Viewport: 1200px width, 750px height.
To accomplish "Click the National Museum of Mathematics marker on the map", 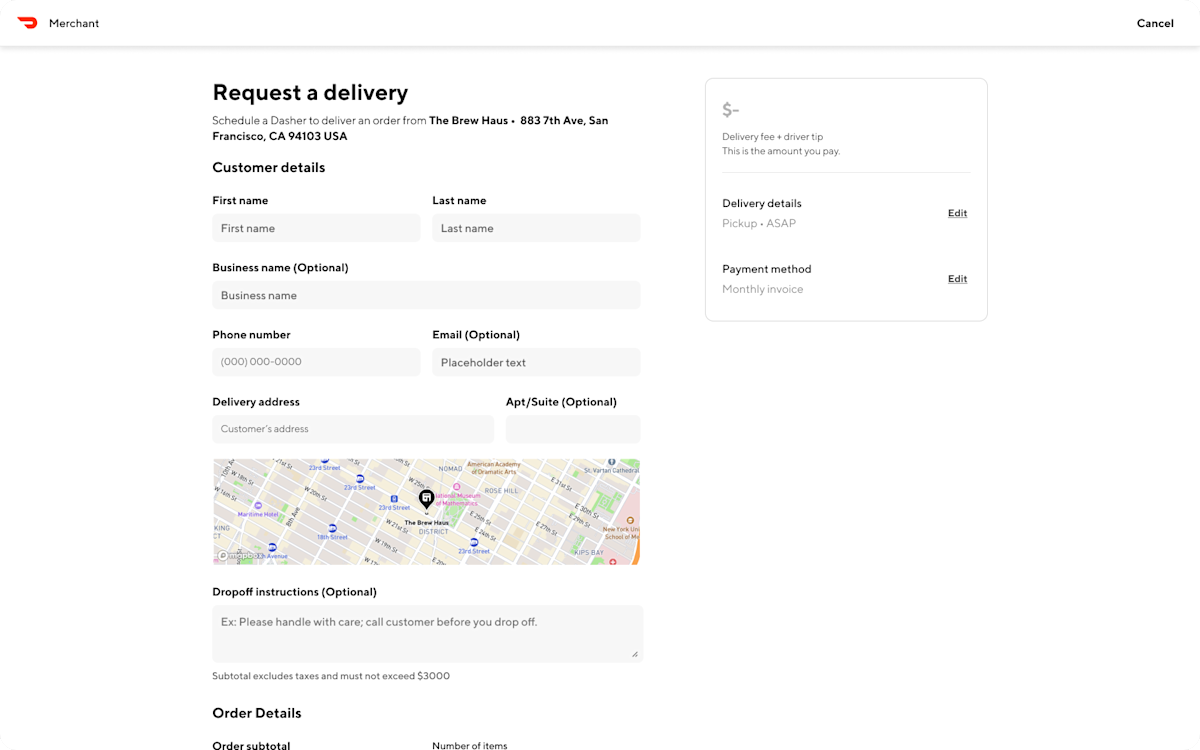I will pos(457,486).
